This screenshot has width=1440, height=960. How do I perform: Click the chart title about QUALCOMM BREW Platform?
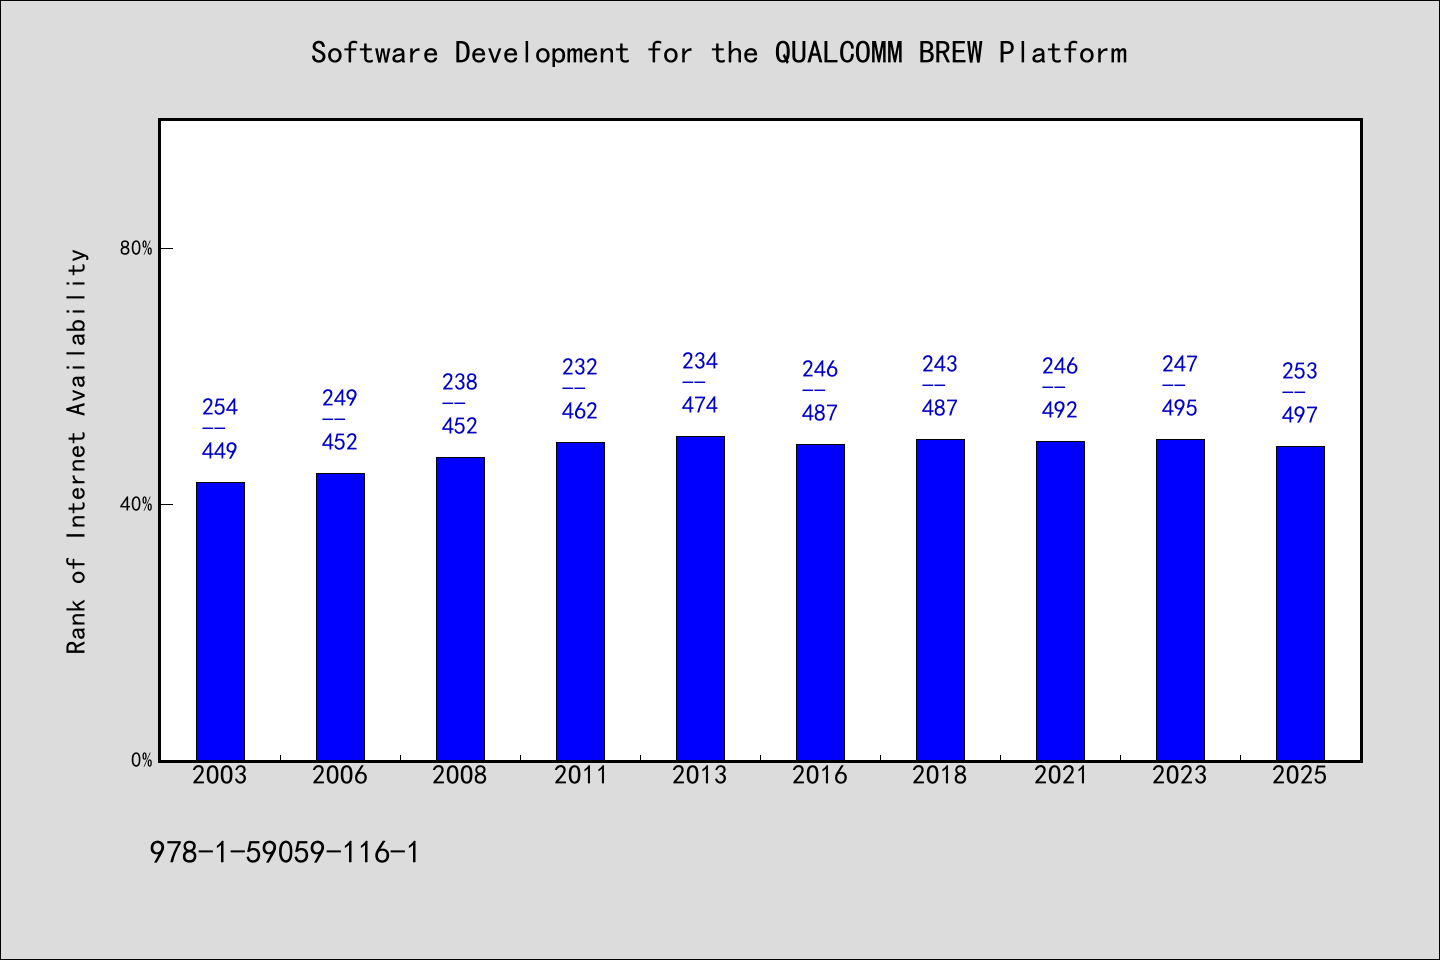coord(719,53)
